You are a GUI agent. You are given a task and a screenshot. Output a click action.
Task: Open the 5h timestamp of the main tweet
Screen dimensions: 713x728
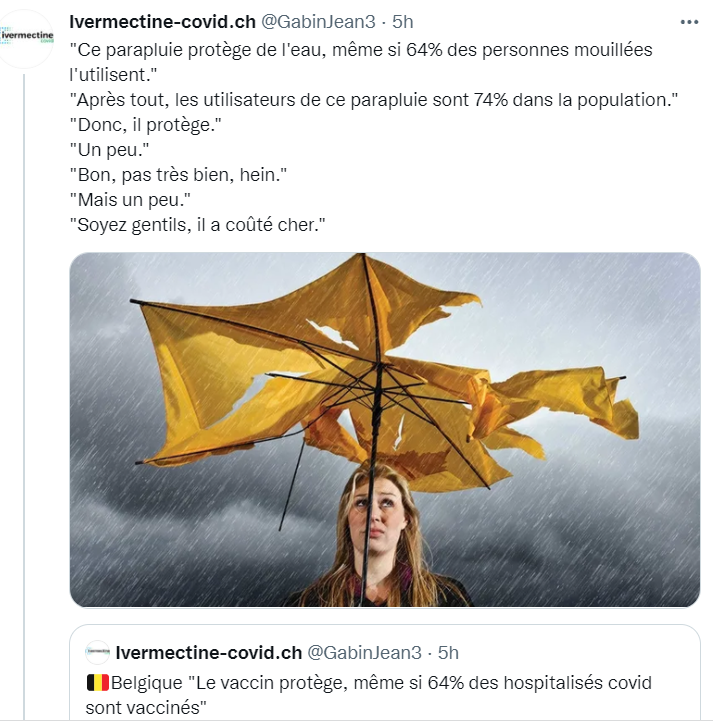(x=402, y=22)
